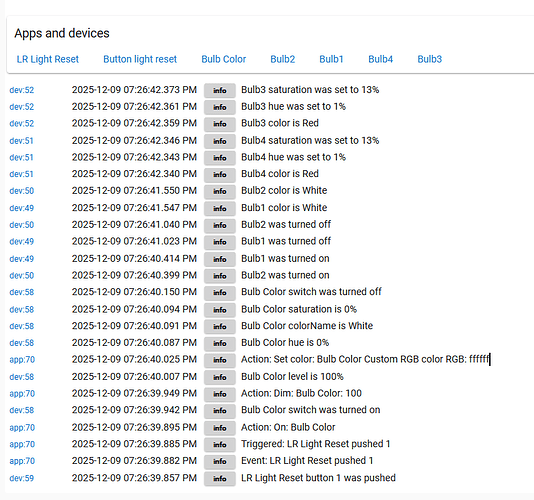
Task: Select text 'Bulb3 saturation was set to 13%'
Action: tap(310, 90)
